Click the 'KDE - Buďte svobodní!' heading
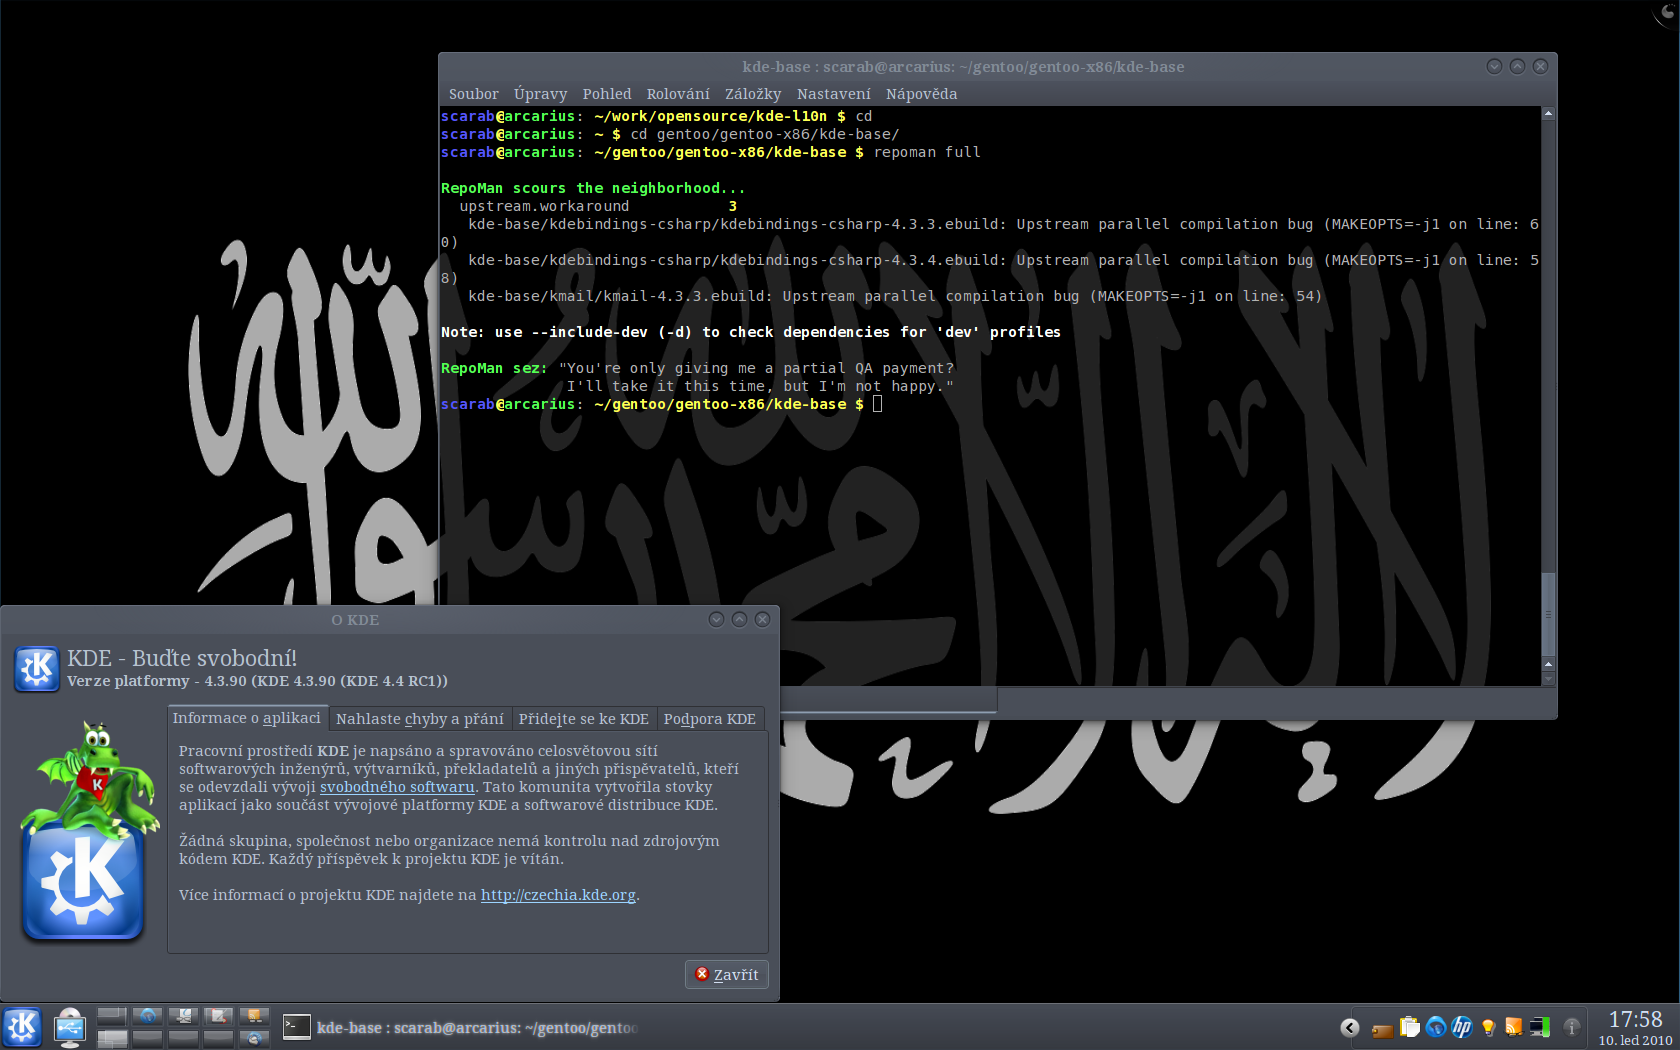The width and height of the screenshot is (1680, 1050). point(182,658)
